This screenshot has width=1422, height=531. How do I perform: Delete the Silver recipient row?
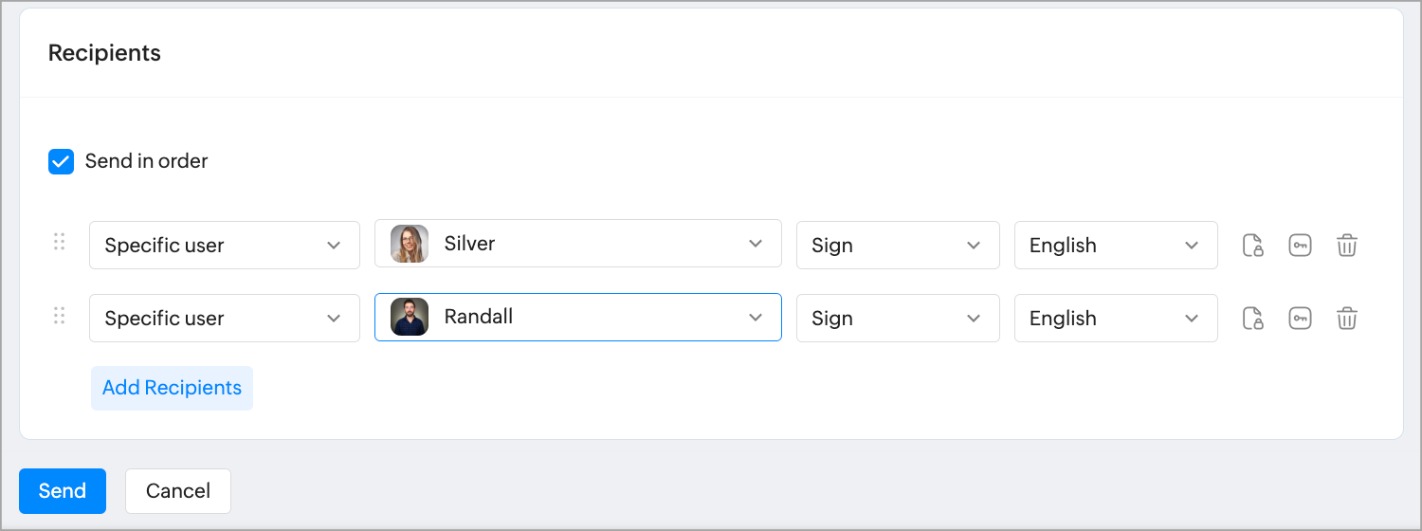pyautogui.click(x=1347, y=245)
